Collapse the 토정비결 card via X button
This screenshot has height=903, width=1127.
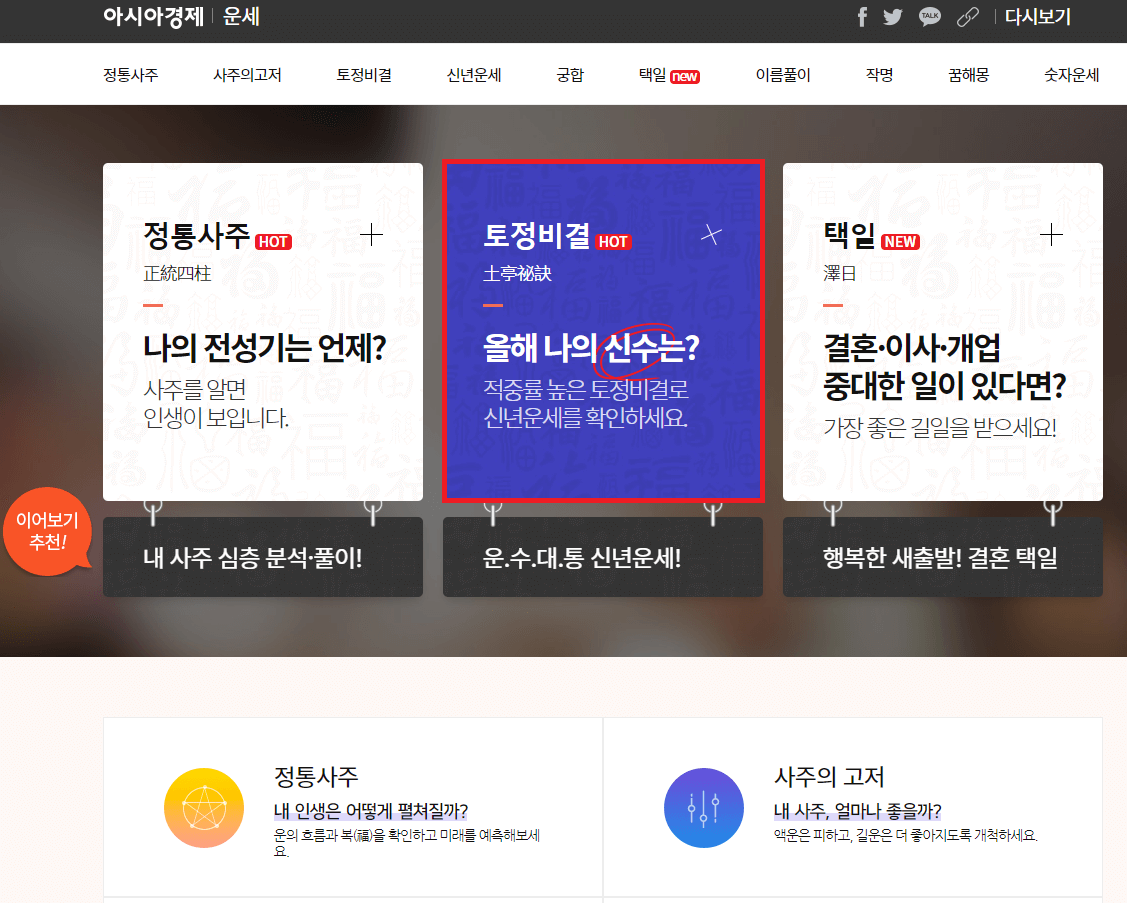coord(711,234)
